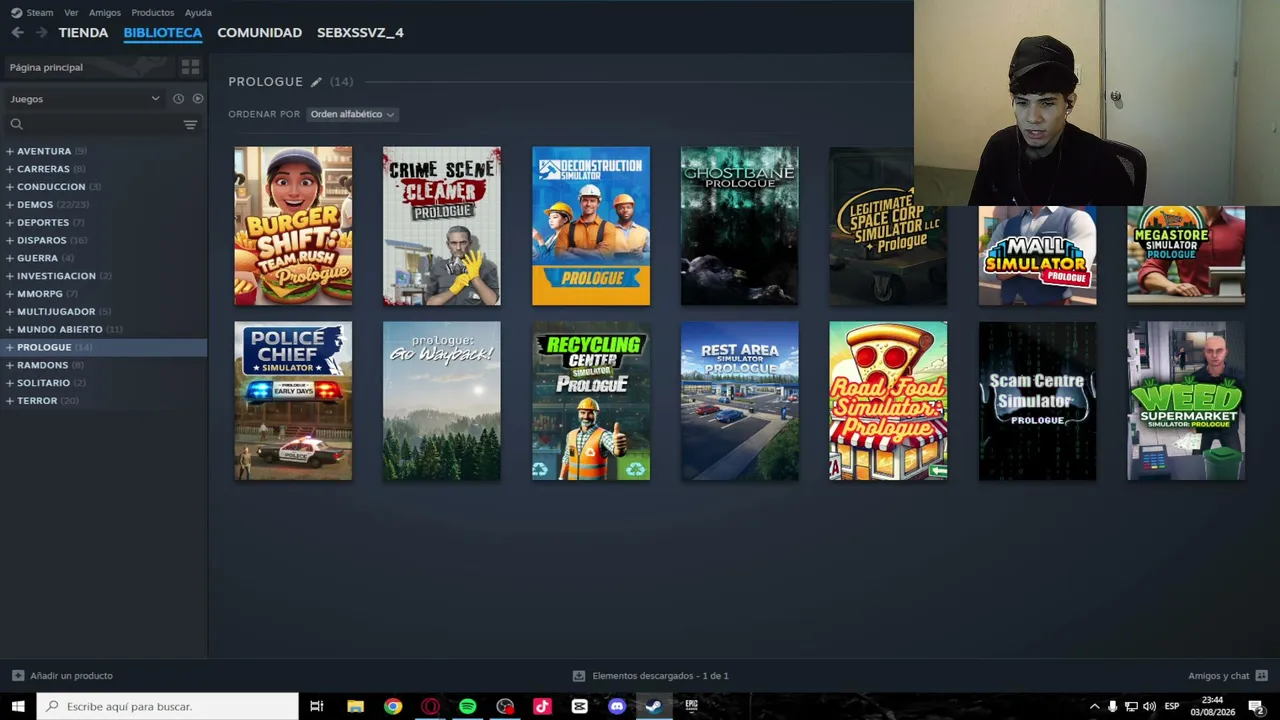Open the Windows Start menu
Image resolution: width=1280 pixels, height=720 pixels.
(18, 706)
